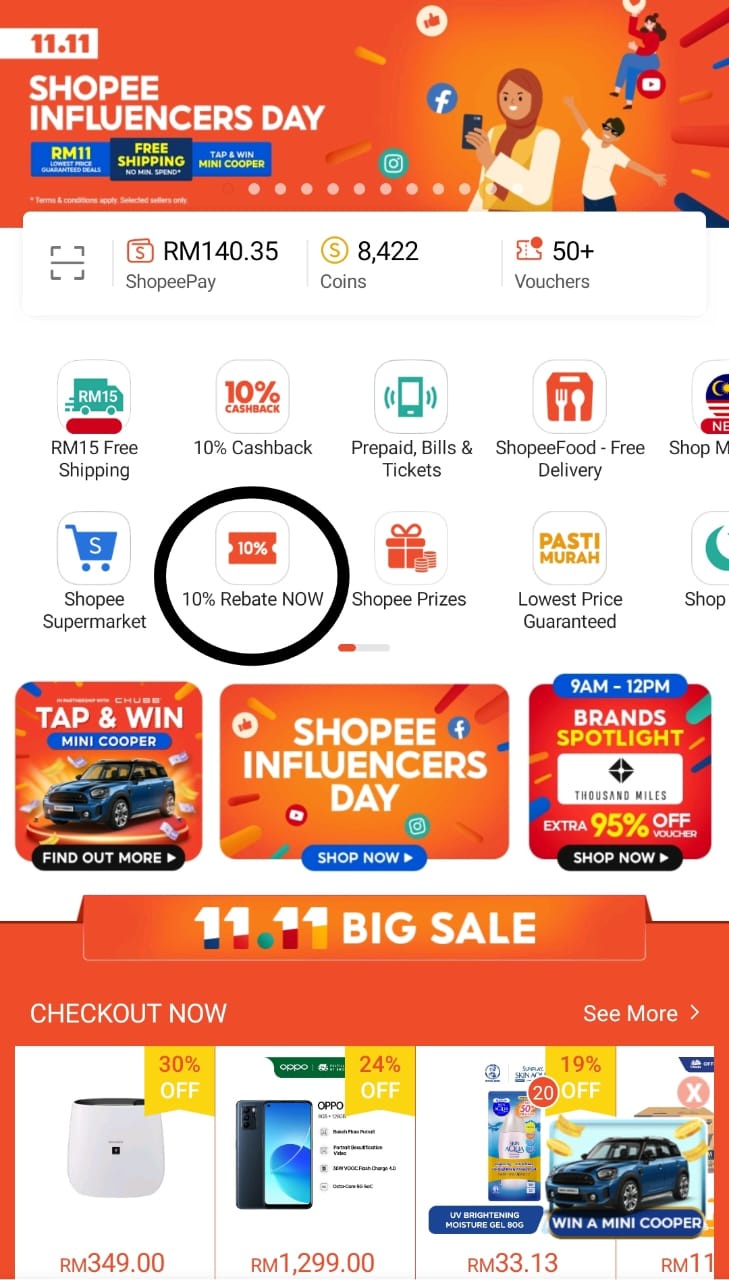Open the QR scan icon
Image resolution: width=729 pixels, height=1280 pixels.
coord(68,263)
